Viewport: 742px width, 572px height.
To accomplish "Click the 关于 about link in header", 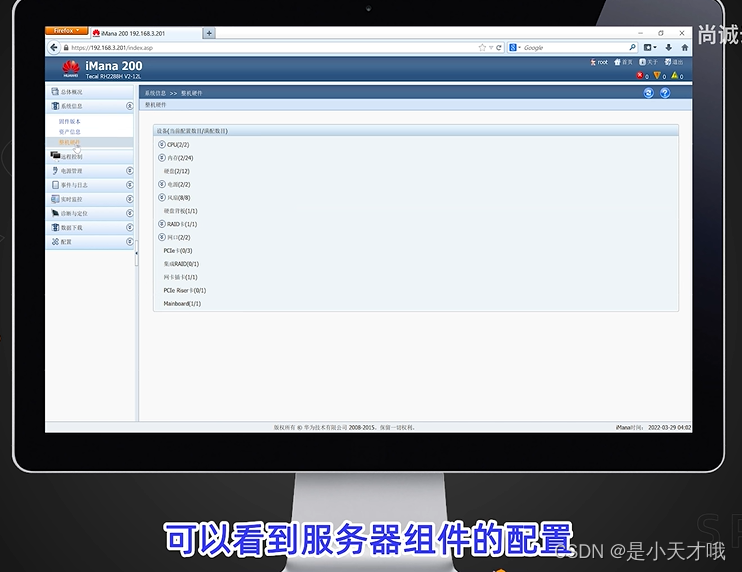I will click(x=648, y=62).
